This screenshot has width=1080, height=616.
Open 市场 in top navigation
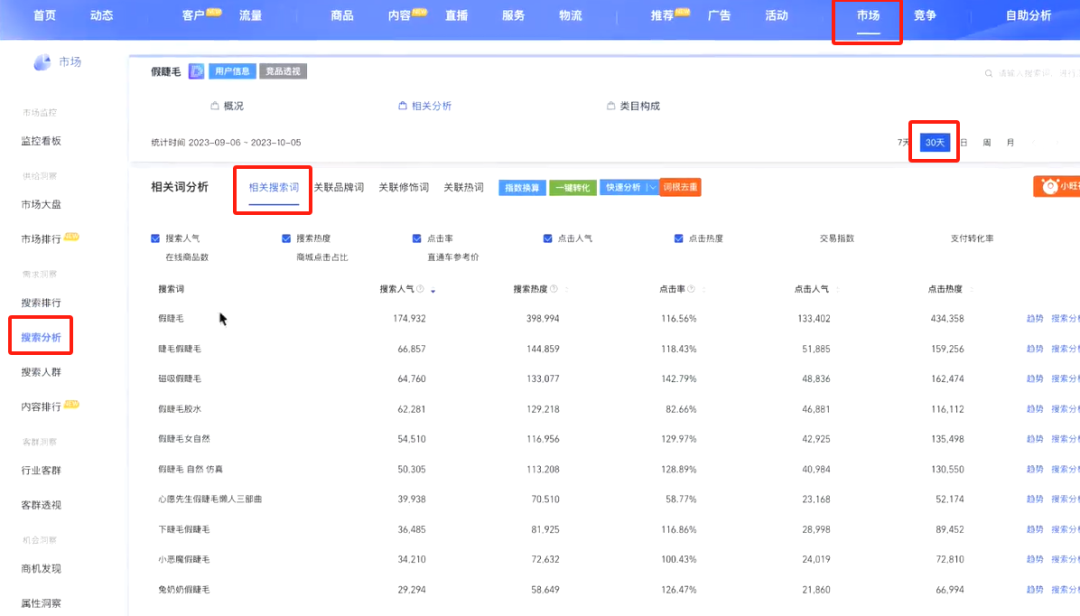(868, 16)
